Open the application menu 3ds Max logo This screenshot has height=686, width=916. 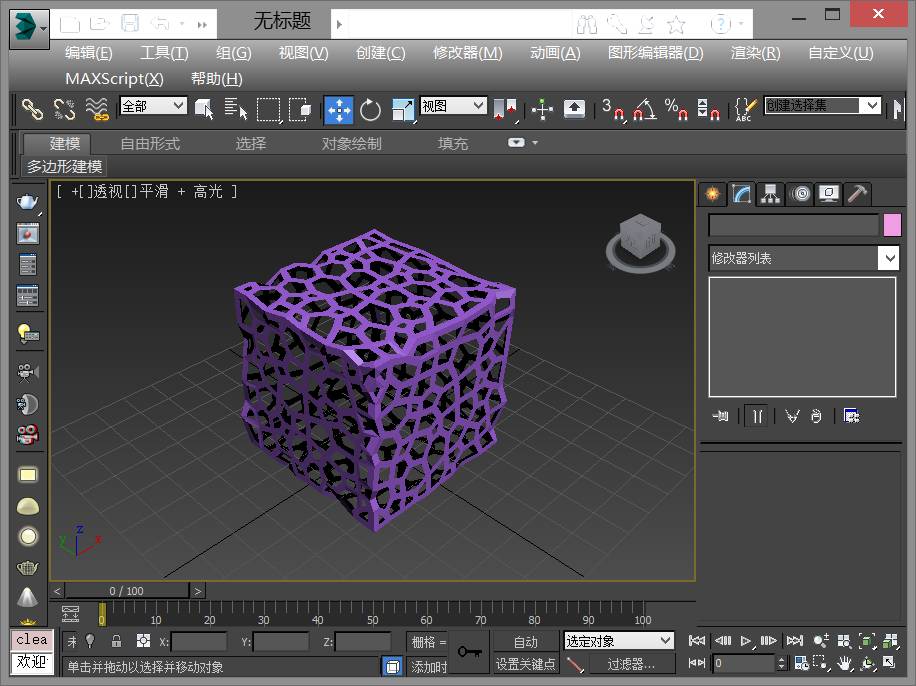(x=29, y=27)
